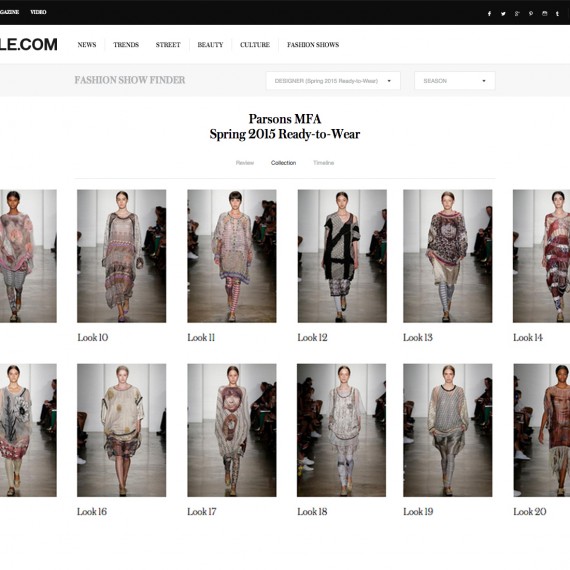Click the Look 10 caption link
This screenshot has width=570, height=570.
click(93, 338)
